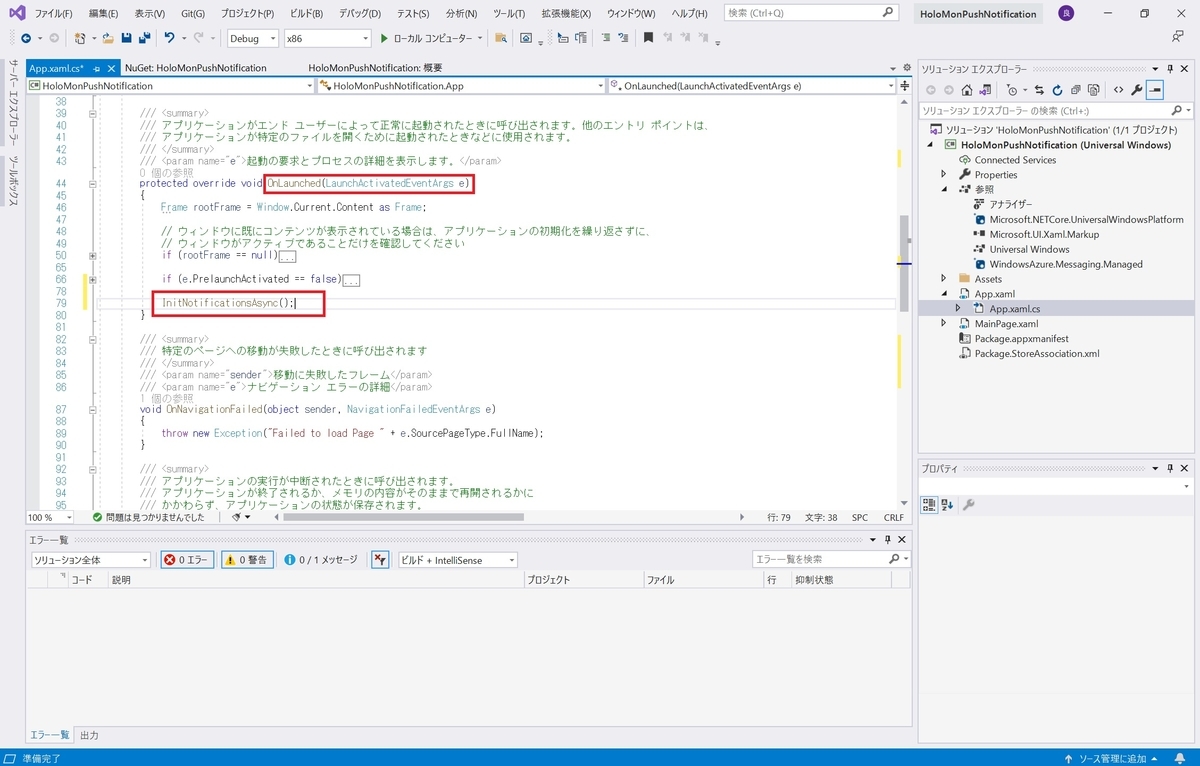
Task: Click the Alphabetical sort icon in Properties panel
Action: [947, 505]
